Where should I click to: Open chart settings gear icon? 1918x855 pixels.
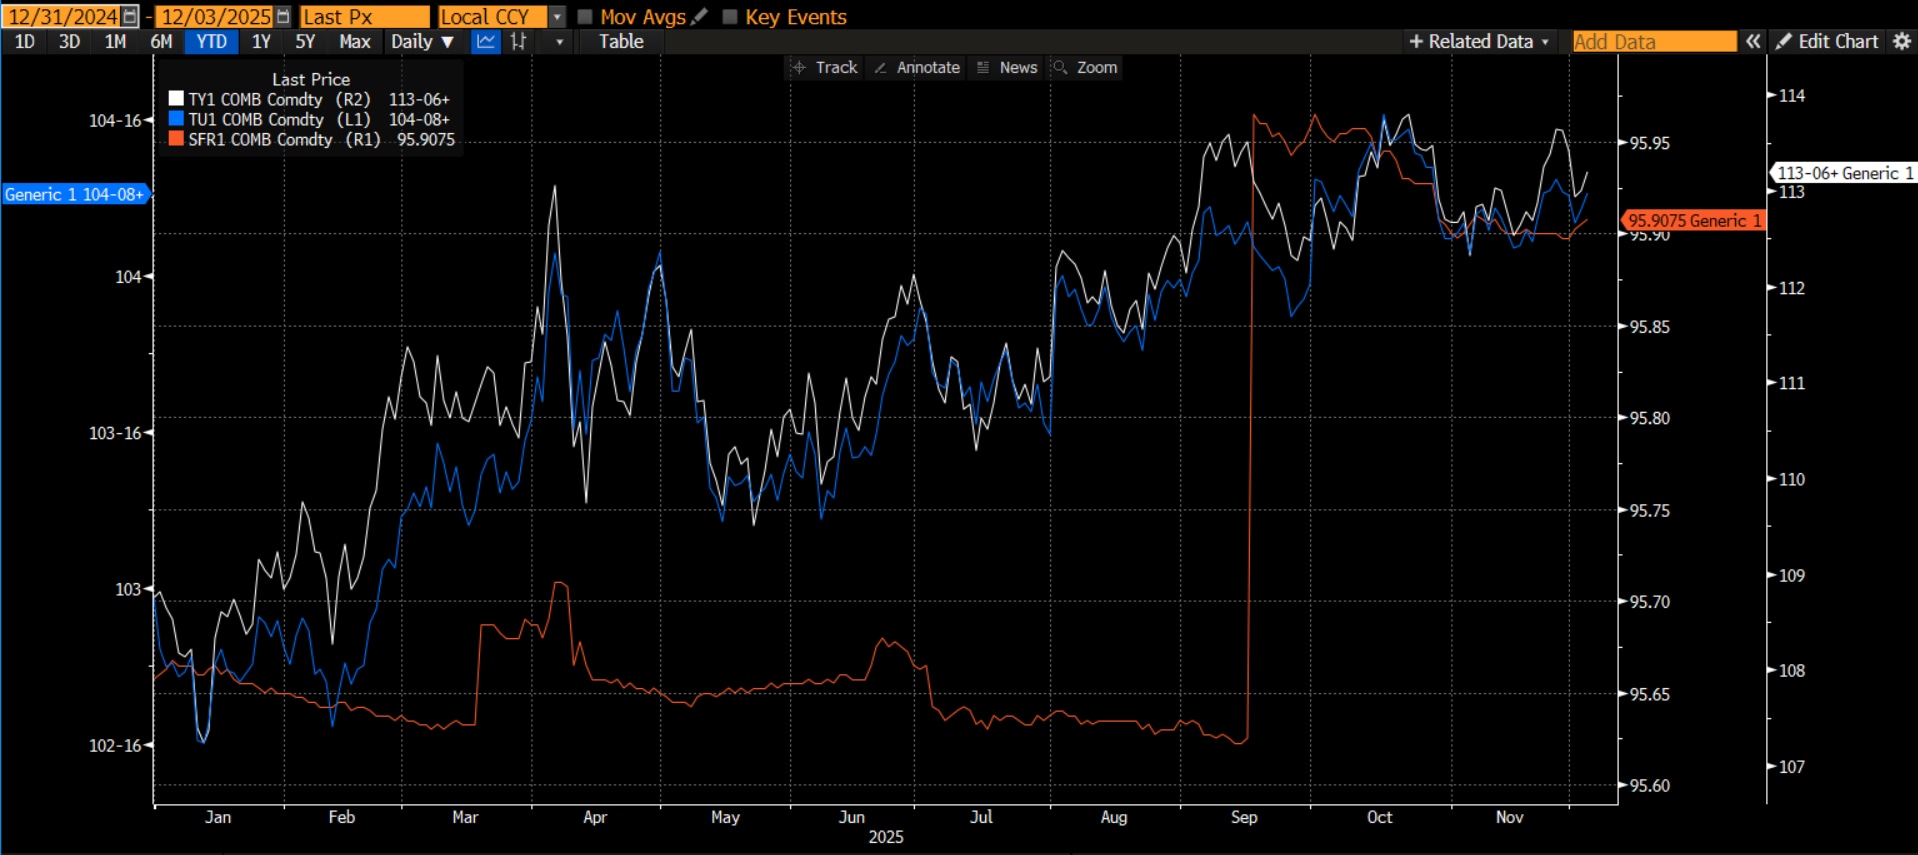1902,42
